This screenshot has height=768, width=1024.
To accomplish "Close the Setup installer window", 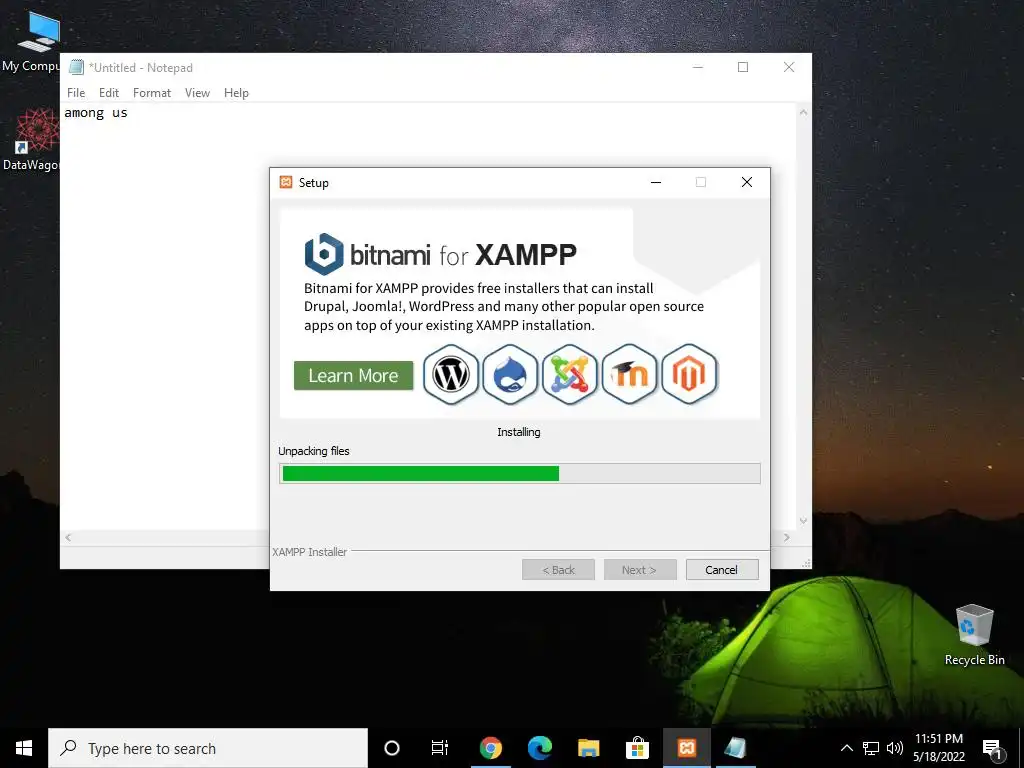I will click(747, 182).
